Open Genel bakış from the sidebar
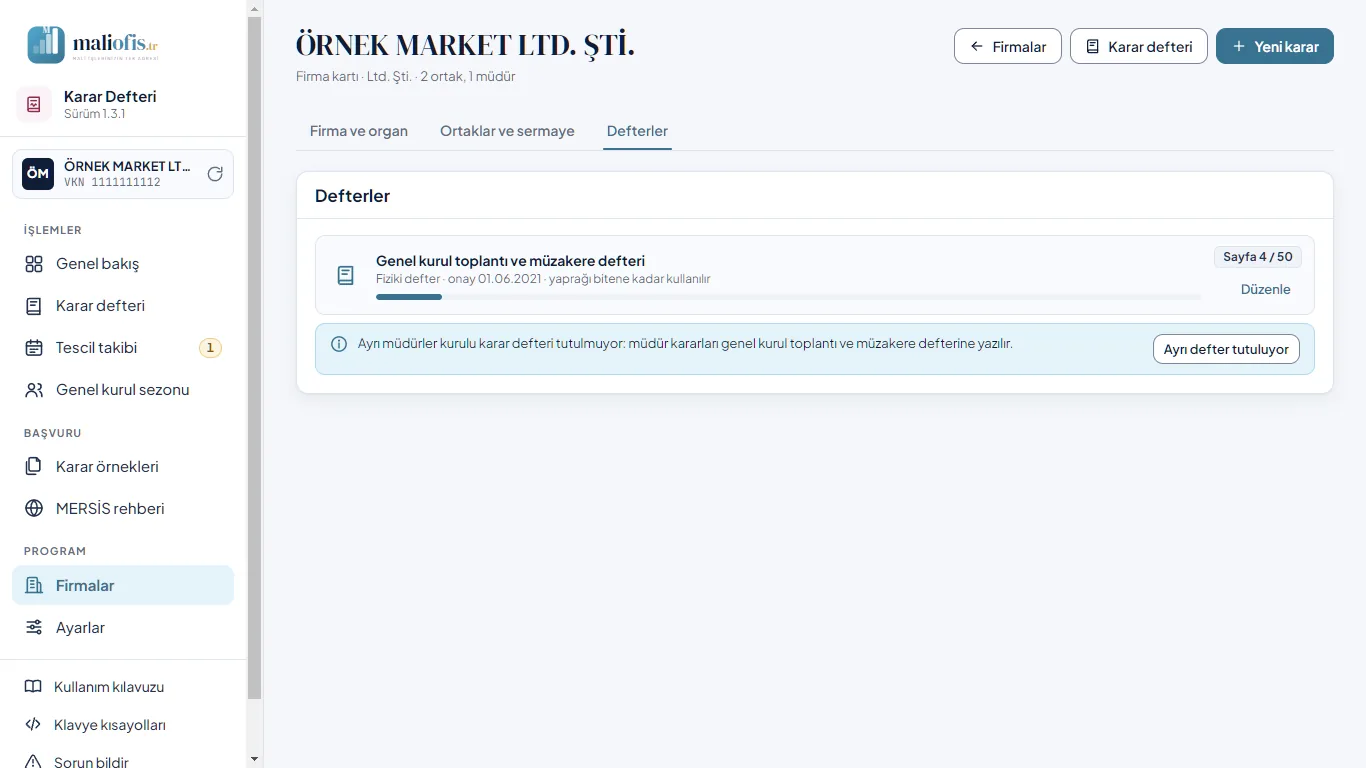Image resolution: width=1366 pixels, height=768 pixels. (123, 264)
